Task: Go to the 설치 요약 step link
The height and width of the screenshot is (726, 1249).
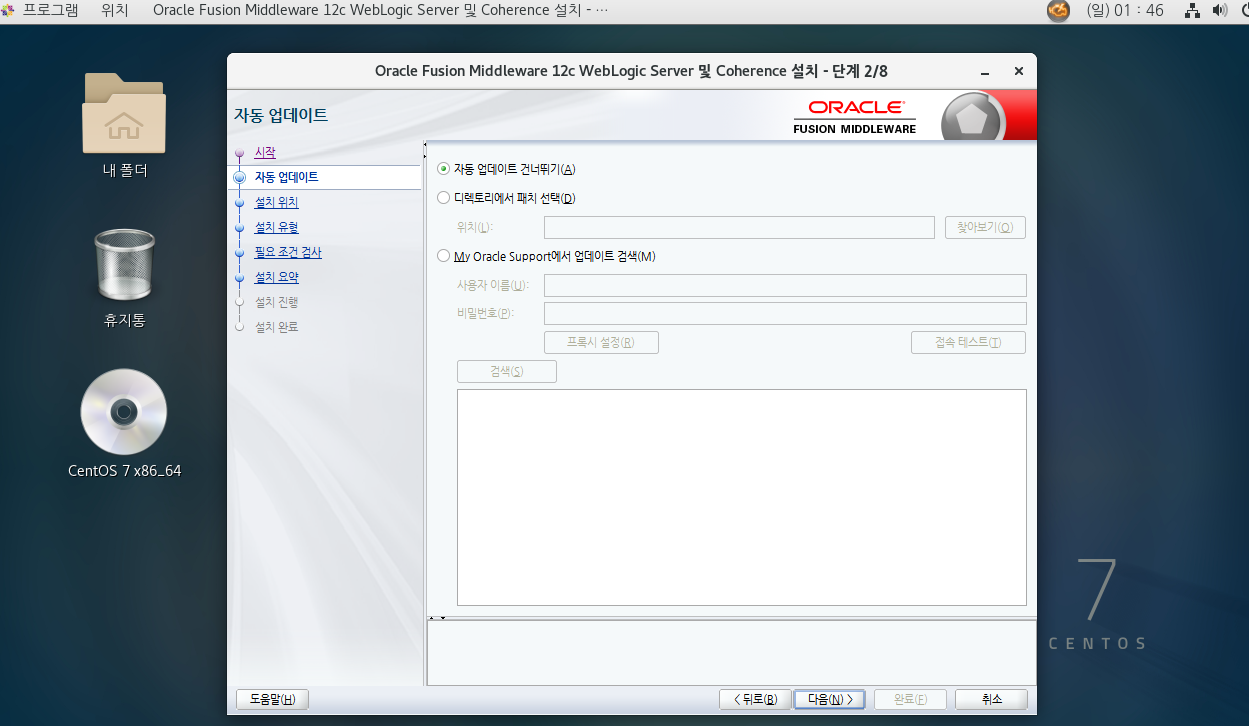Action: [276, 277]
